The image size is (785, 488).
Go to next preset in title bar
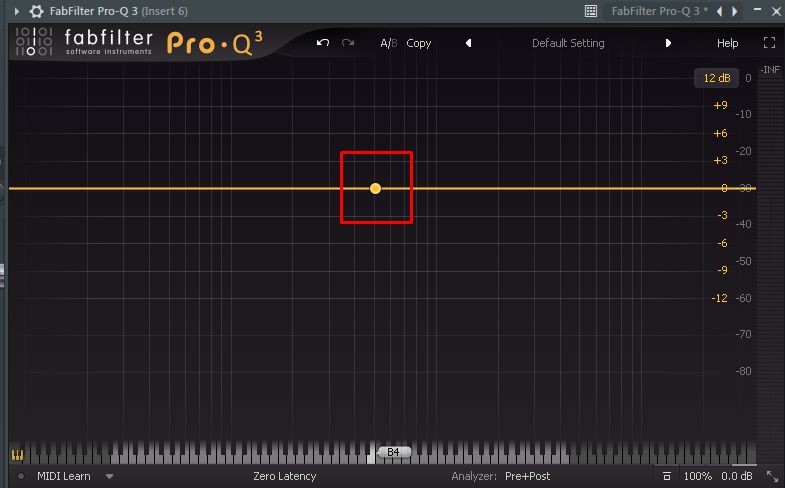pyautogui.click(x=734, y=11)
